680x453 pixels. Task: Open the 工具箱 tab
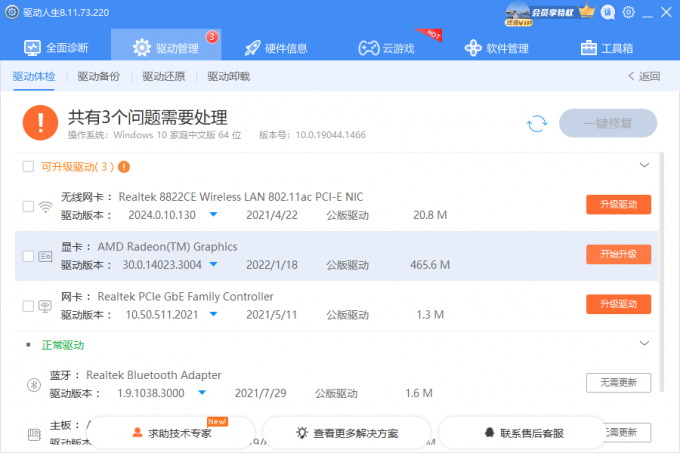607,48
